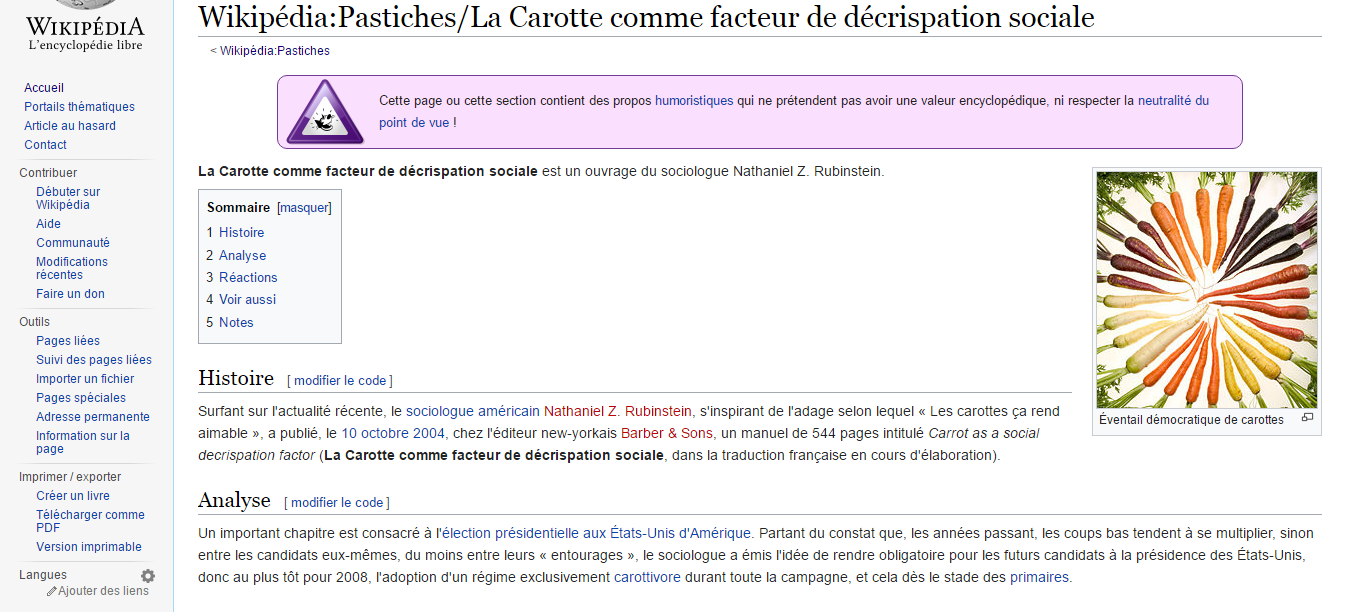
Task: Jump to section 4 Voir aussi in Sommaire
Action: [241, 299]
